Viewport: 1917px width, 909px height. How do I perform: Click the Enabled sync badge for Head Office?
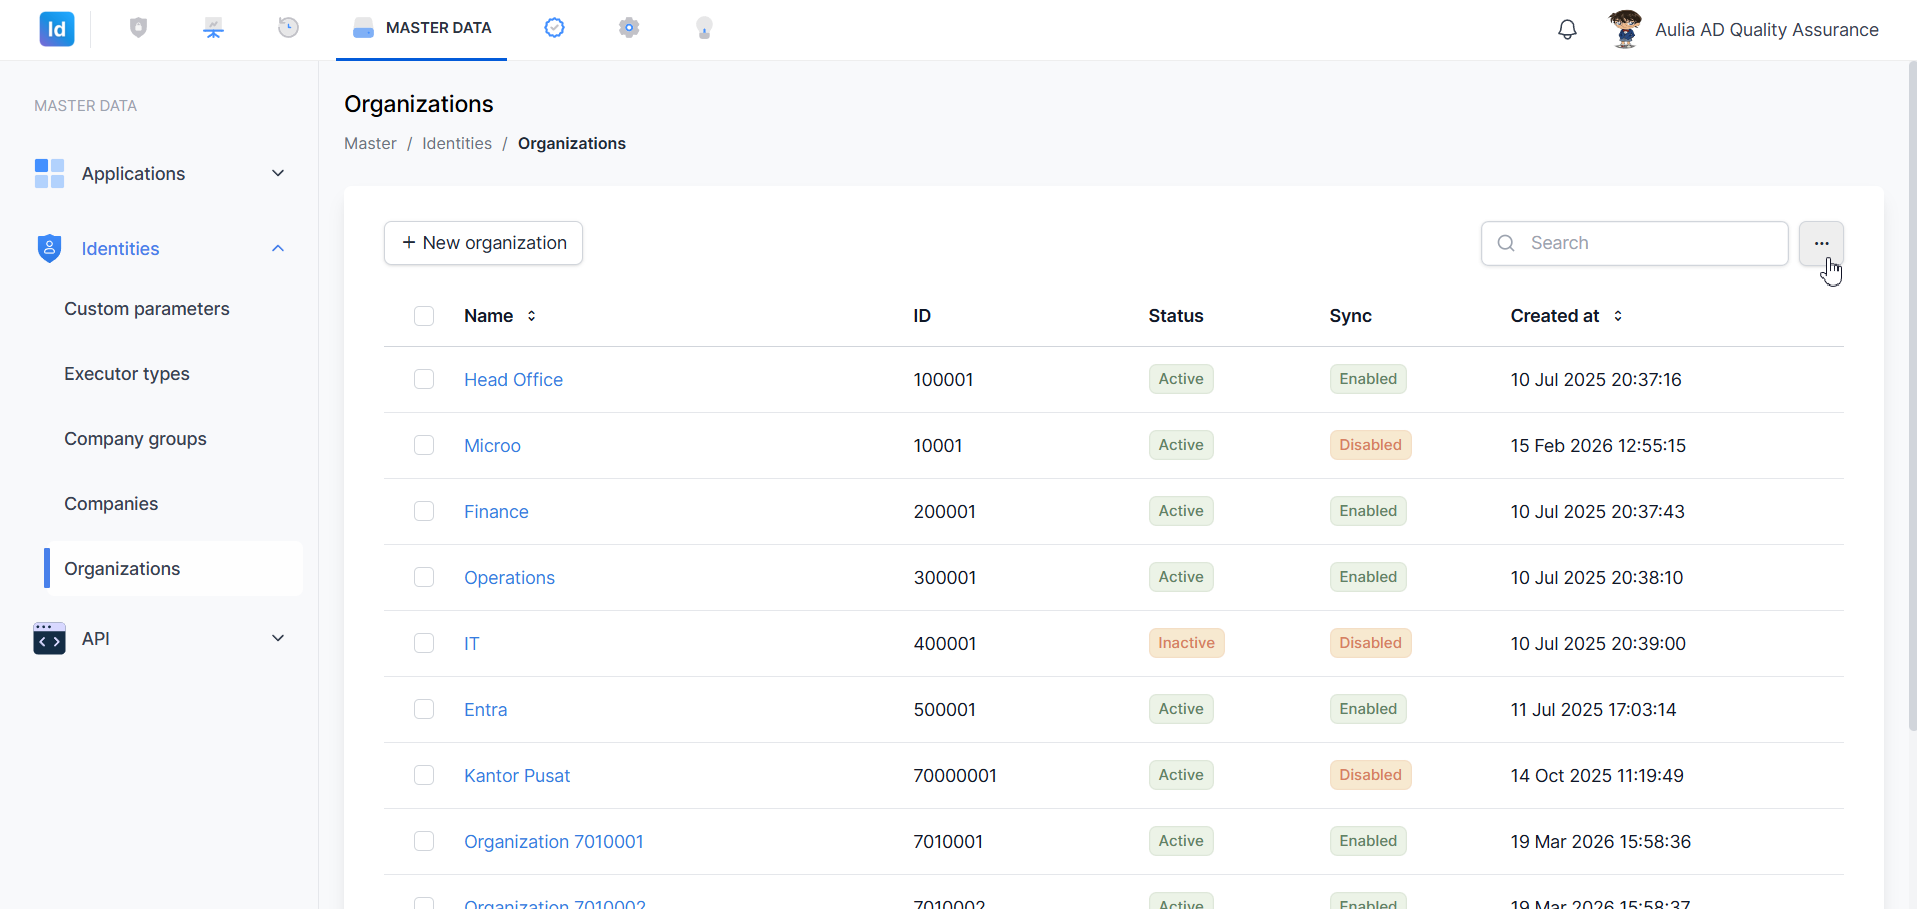point(1368,379)
